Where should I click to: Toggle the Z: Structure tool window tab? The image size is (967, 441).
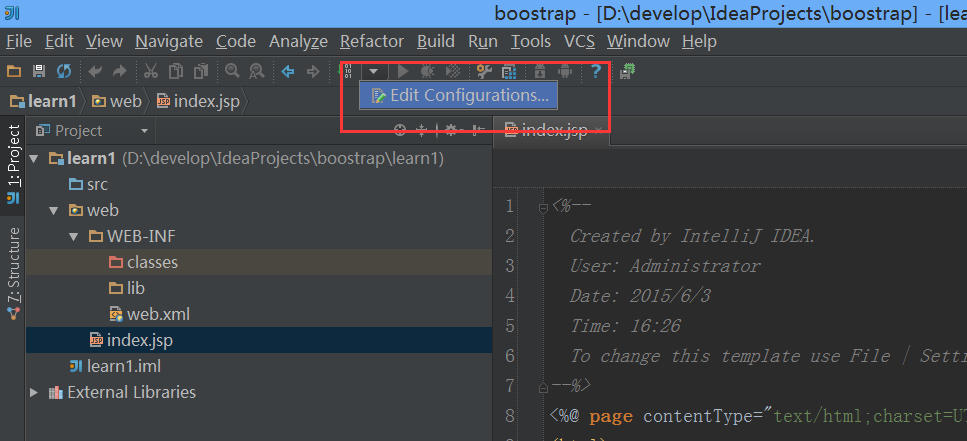coord(13,273)
